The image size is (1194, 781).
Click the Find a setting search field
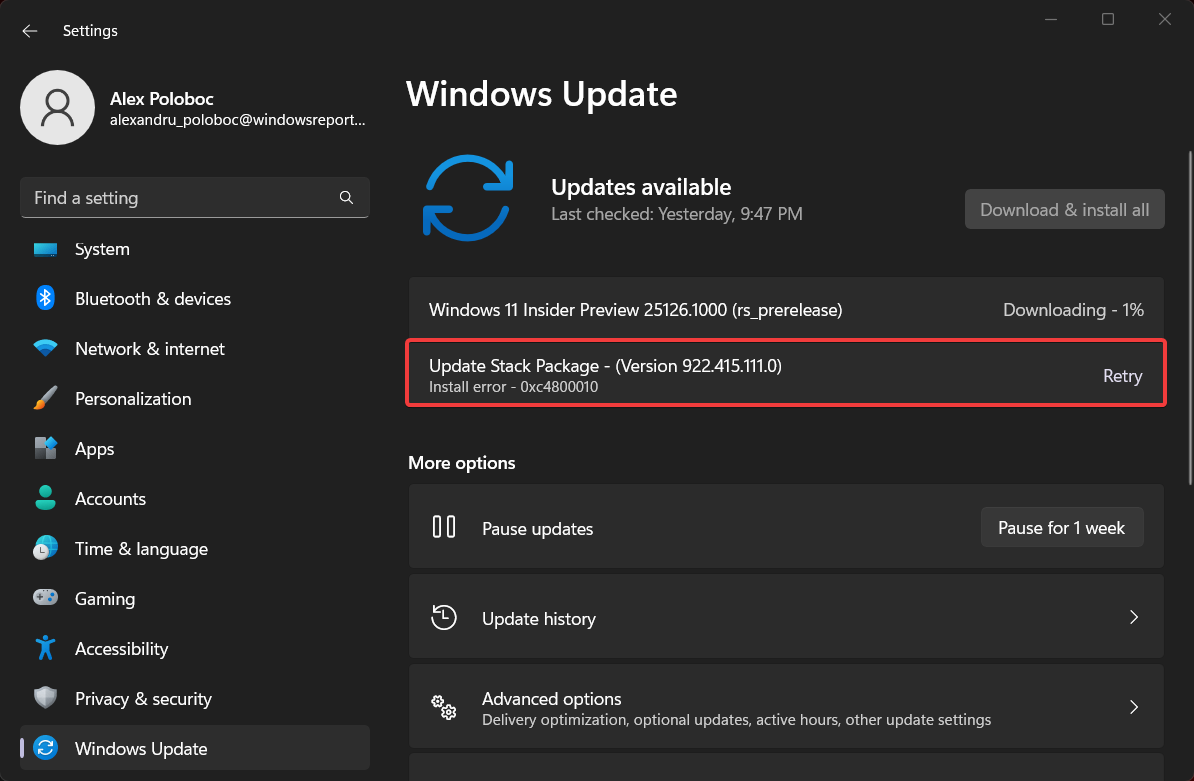tap(180, 197)
